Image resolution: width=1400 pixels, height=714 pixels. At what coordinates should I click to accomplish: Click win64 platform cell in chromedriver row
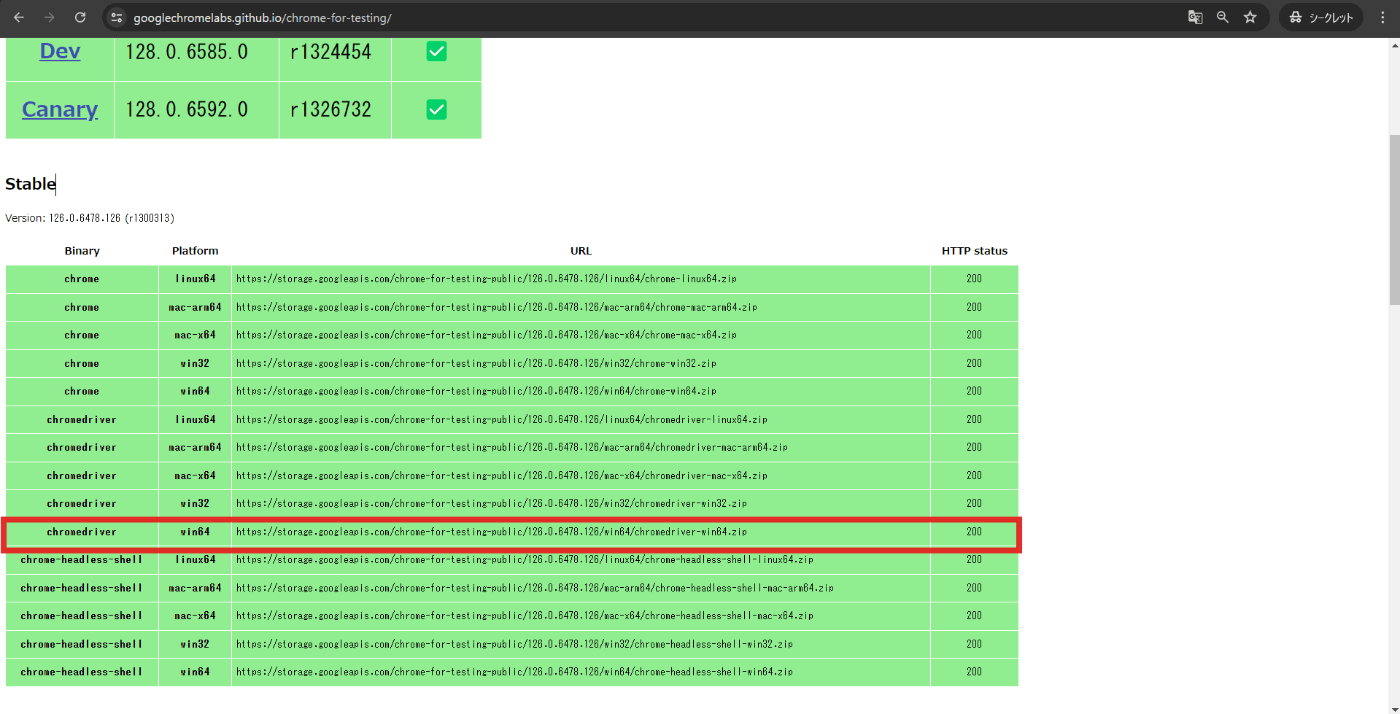[x=195, y=532]
